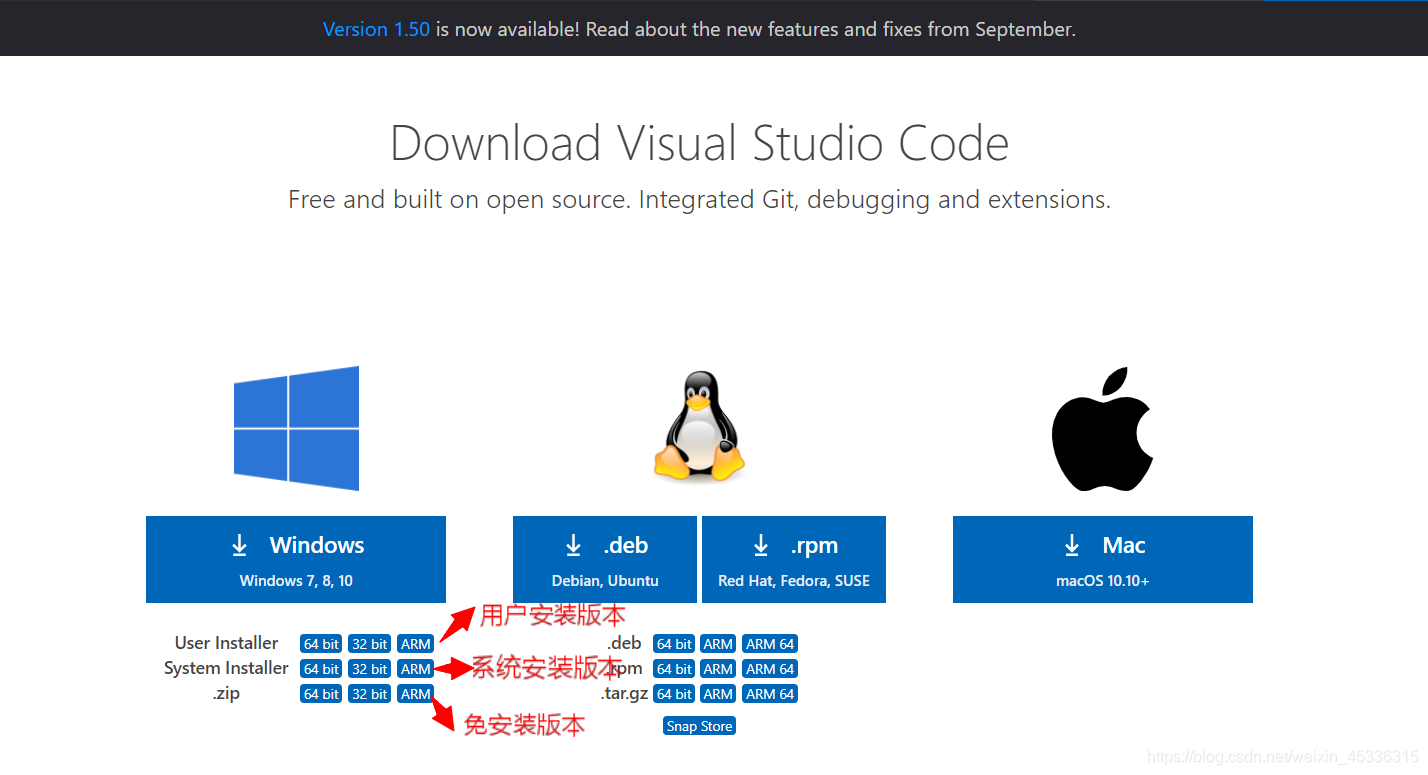Viewport: 1428px width, 775px height.
Task: Download the .tar.gz ARM 64 archive
Action: 770,694
